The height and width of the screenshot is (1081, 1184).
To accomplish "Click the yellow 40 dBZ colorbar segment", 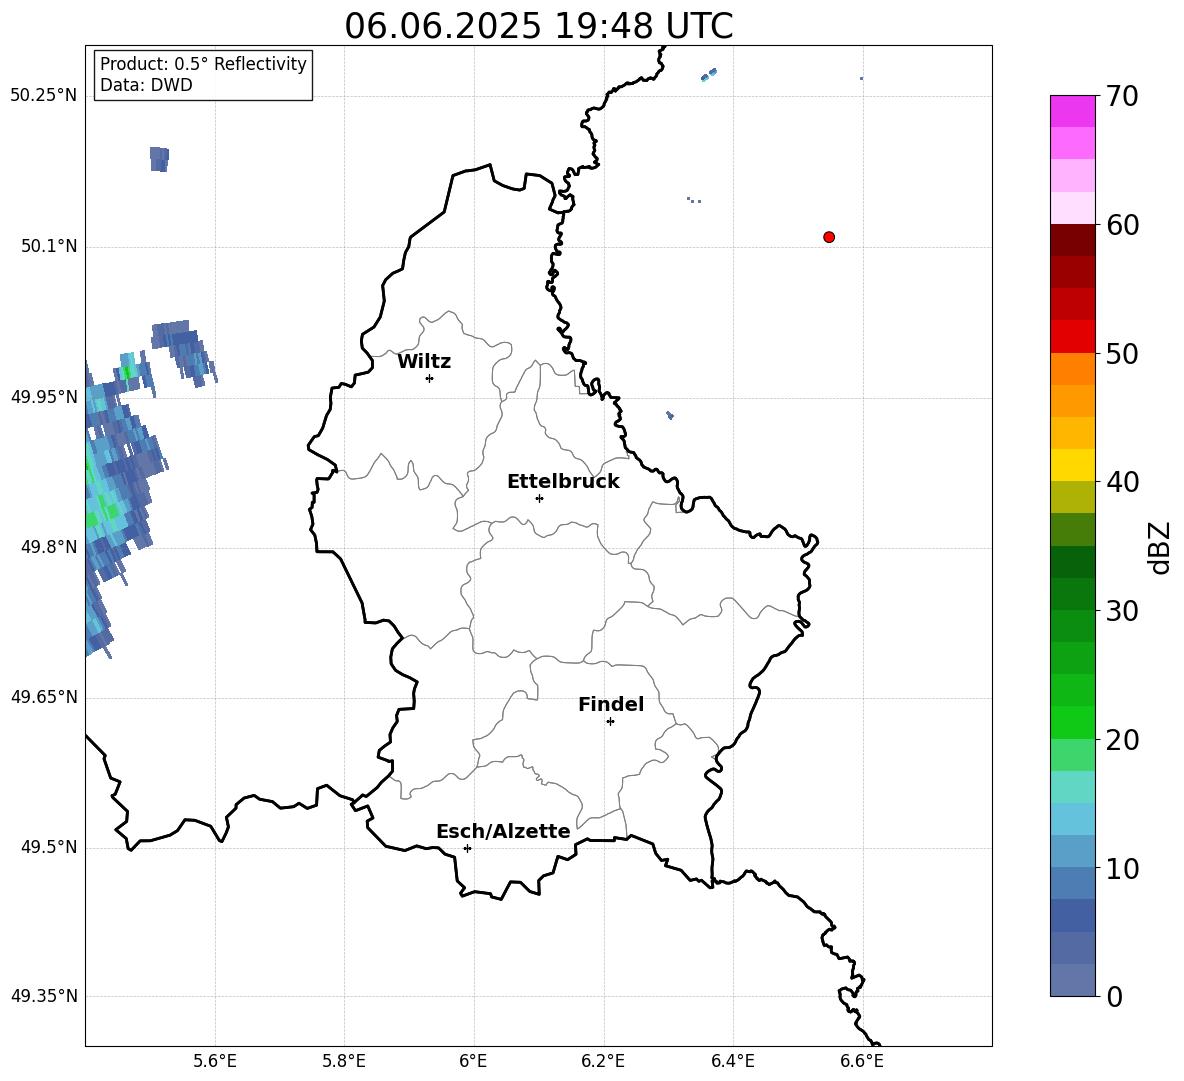I will (x=1072, y=465).
